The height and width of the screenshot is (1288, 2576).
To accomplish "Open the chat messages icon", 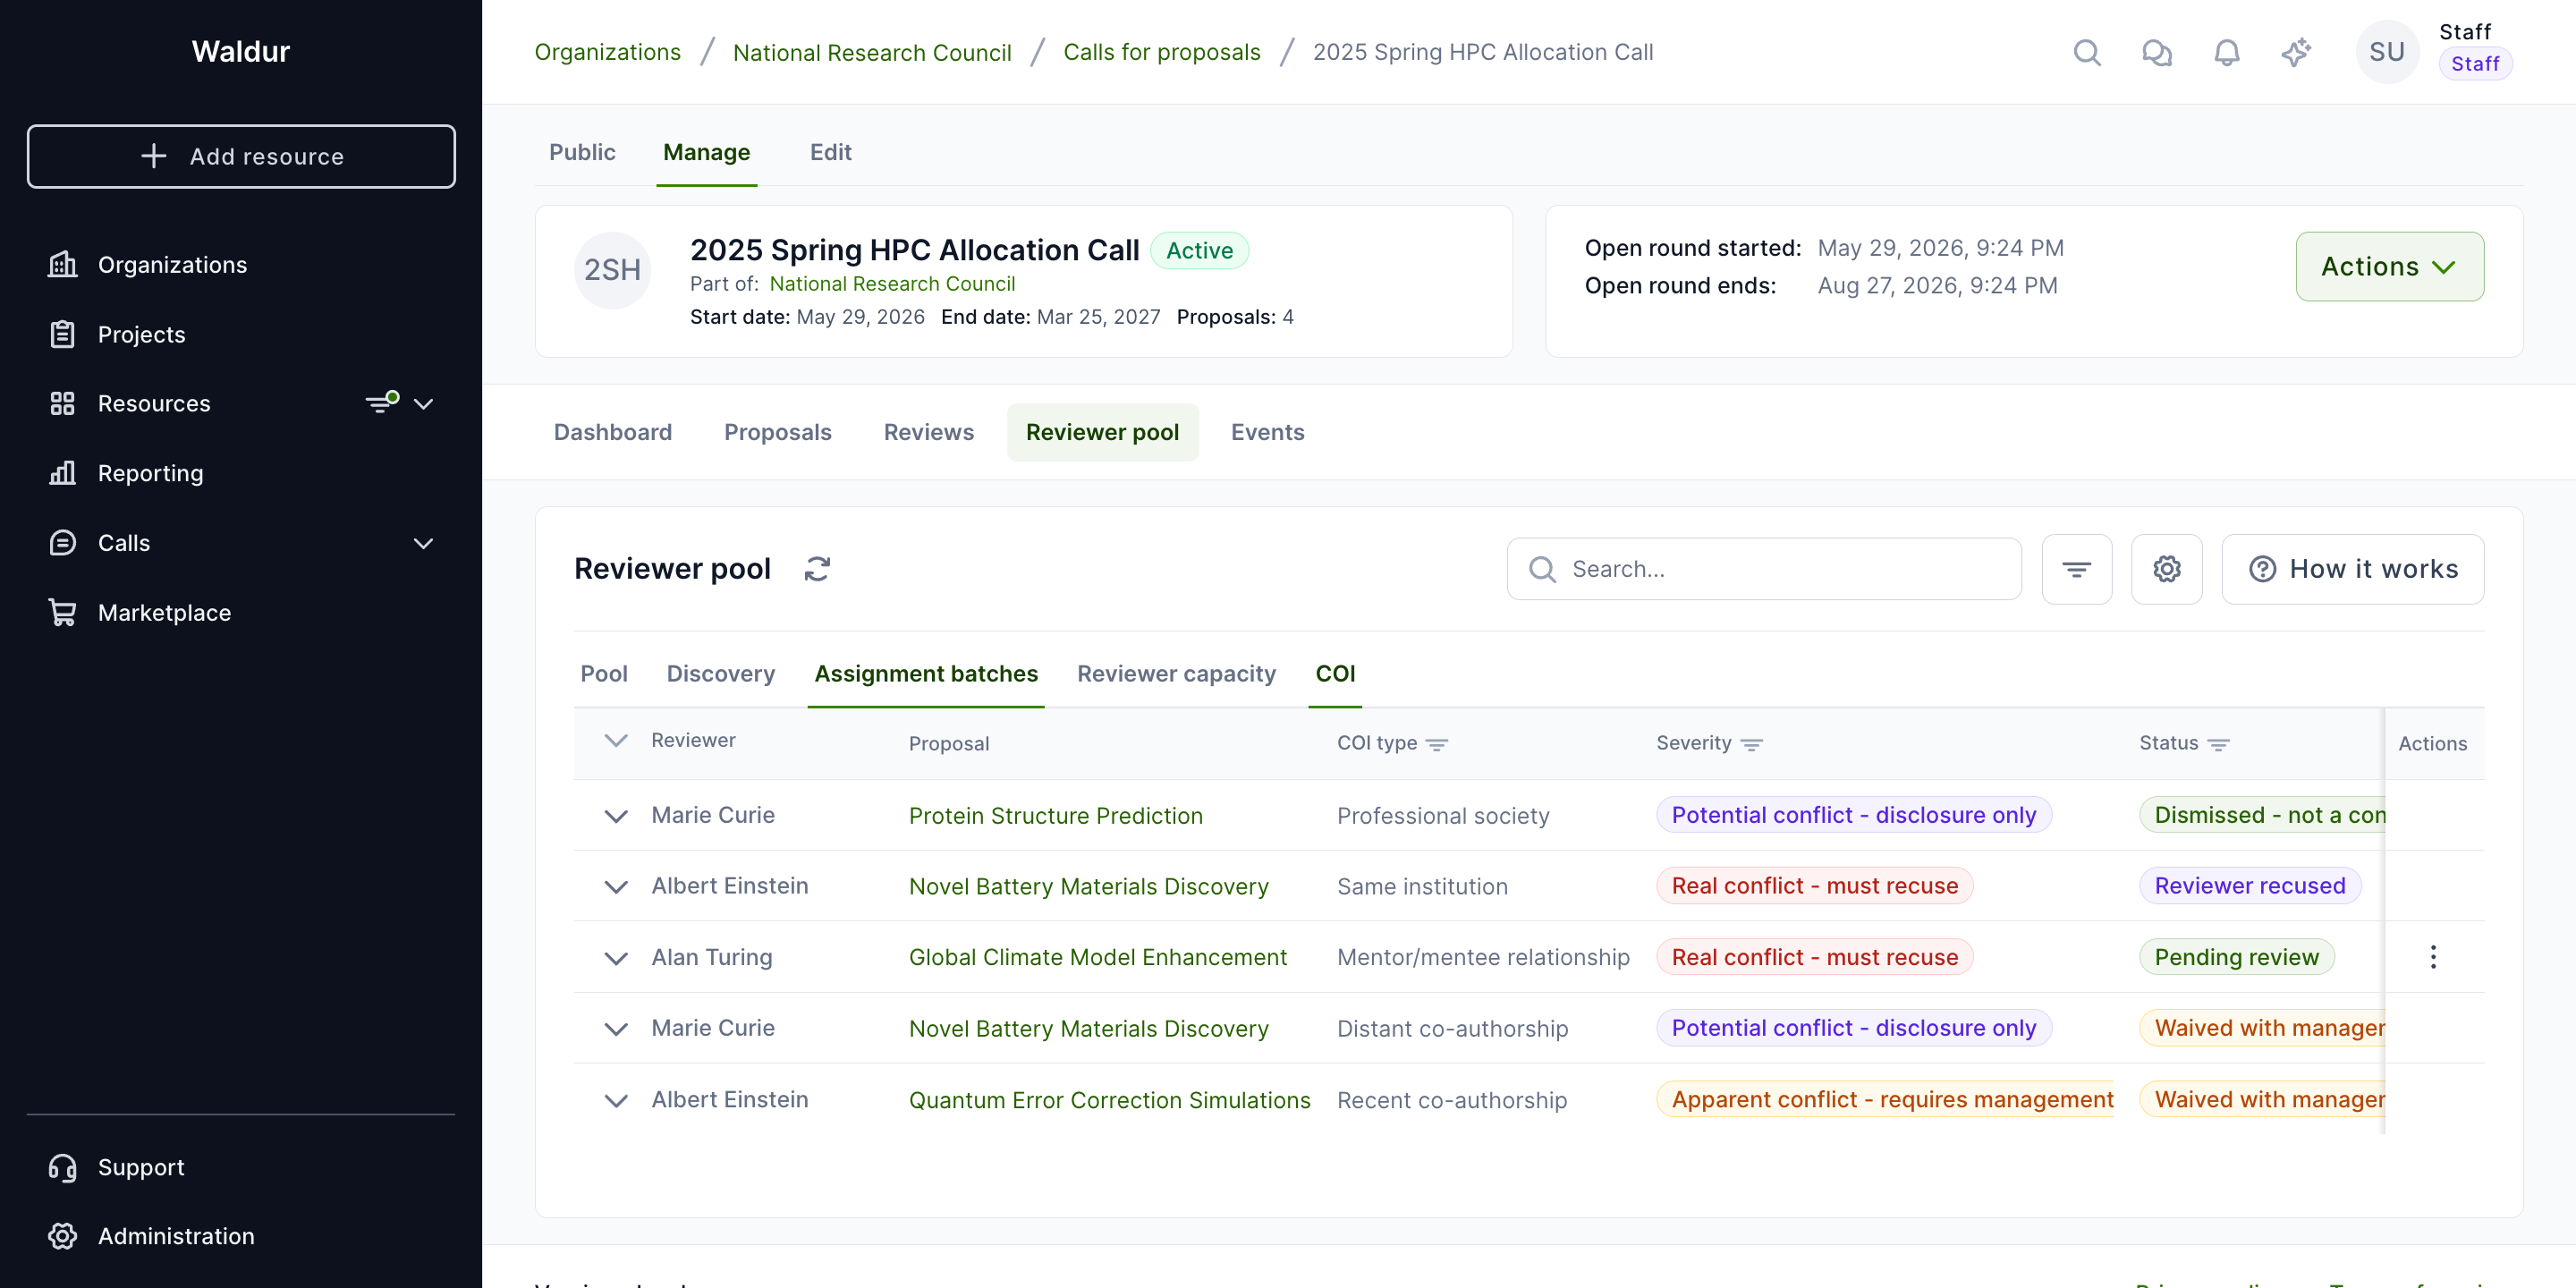I will click(x=2156, y=52).
